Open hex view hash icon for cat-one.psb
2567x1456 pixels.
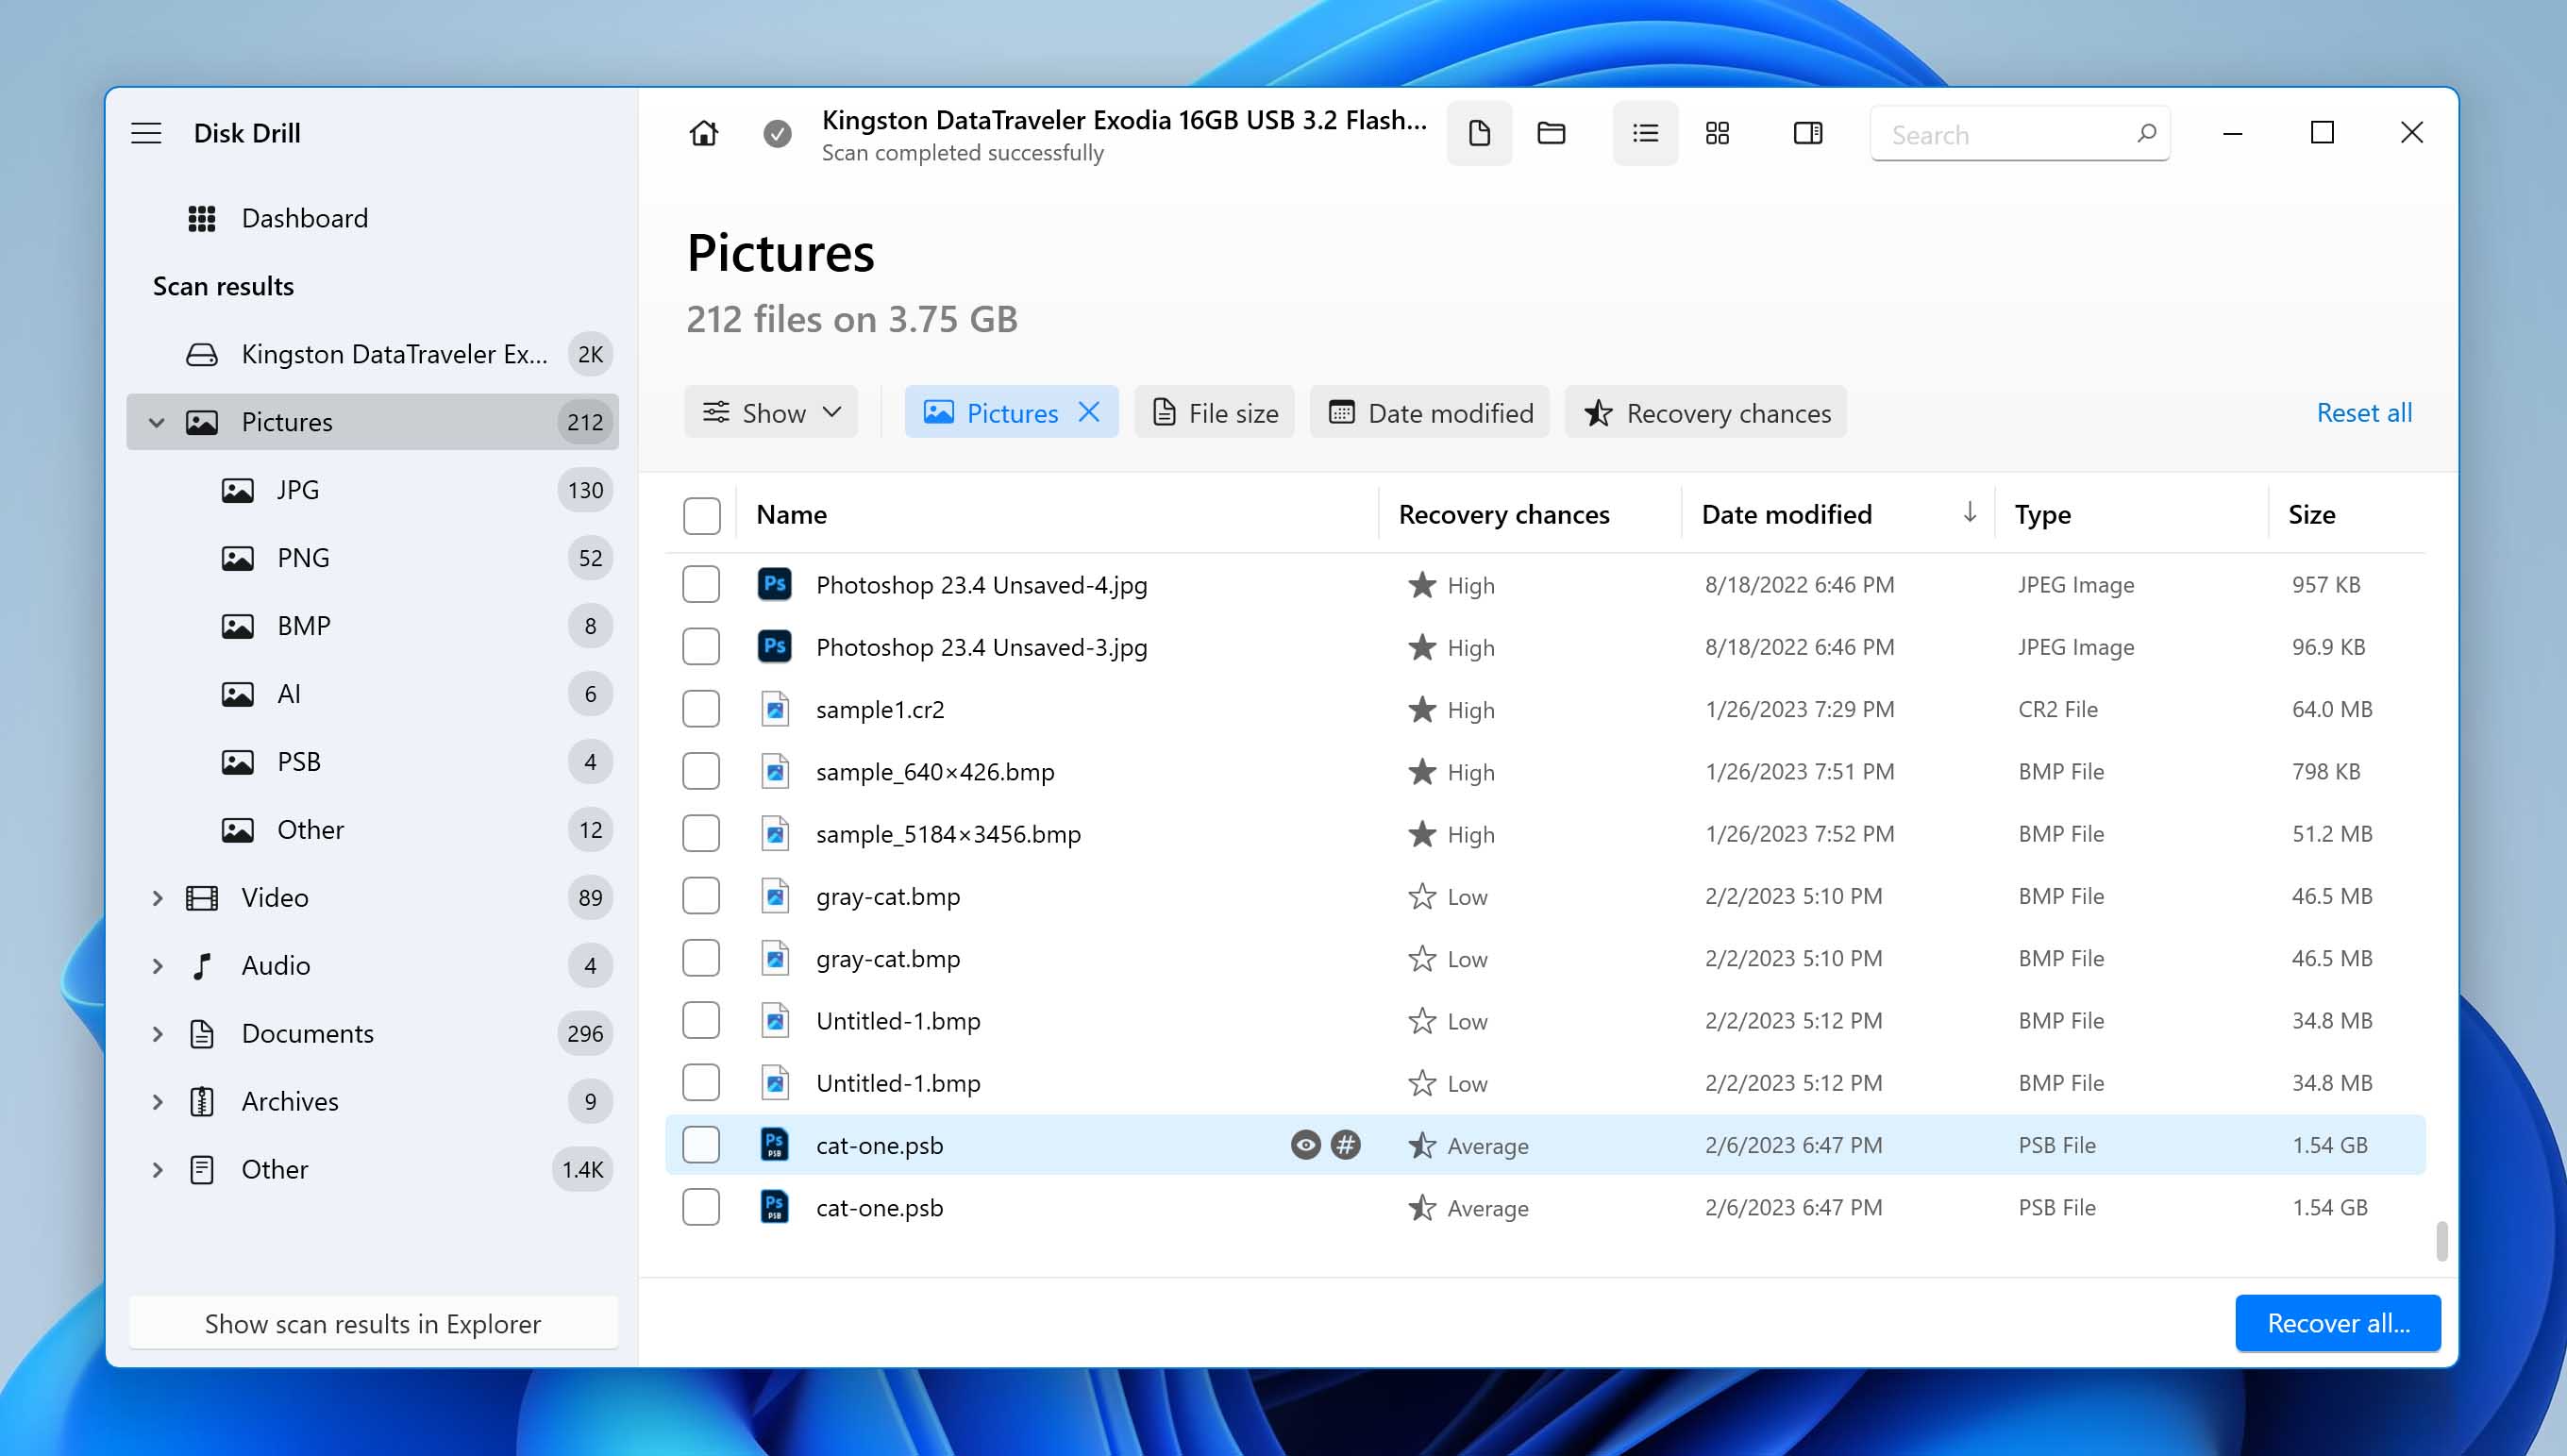pyautogui.click(x=1345, y=1144)
